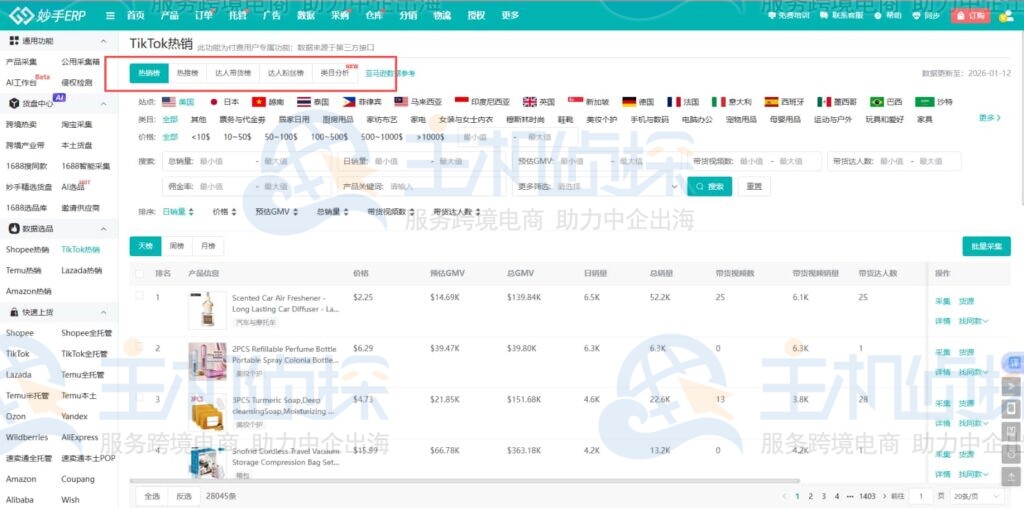
Task: Tick the checkbox for rank 1 product row
Action: coord(138,297)
